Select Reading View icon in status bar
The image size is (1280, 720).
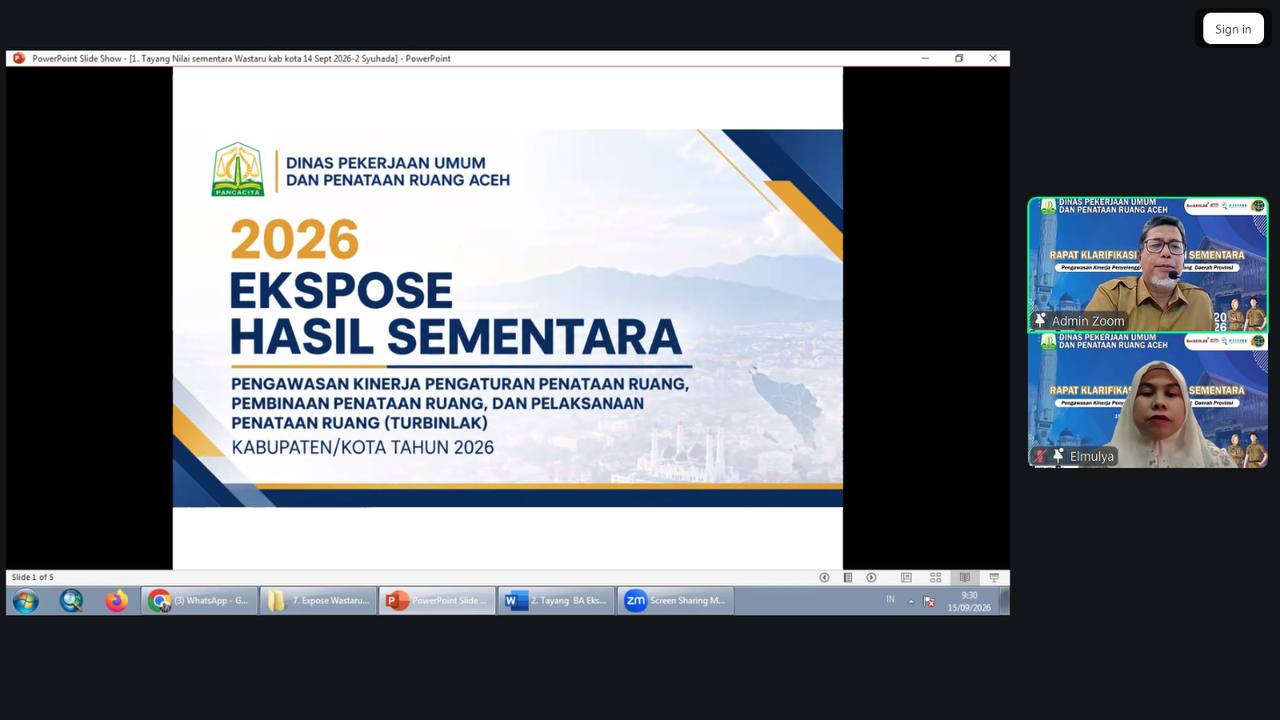pyautogui.click(x=964, y=577)
